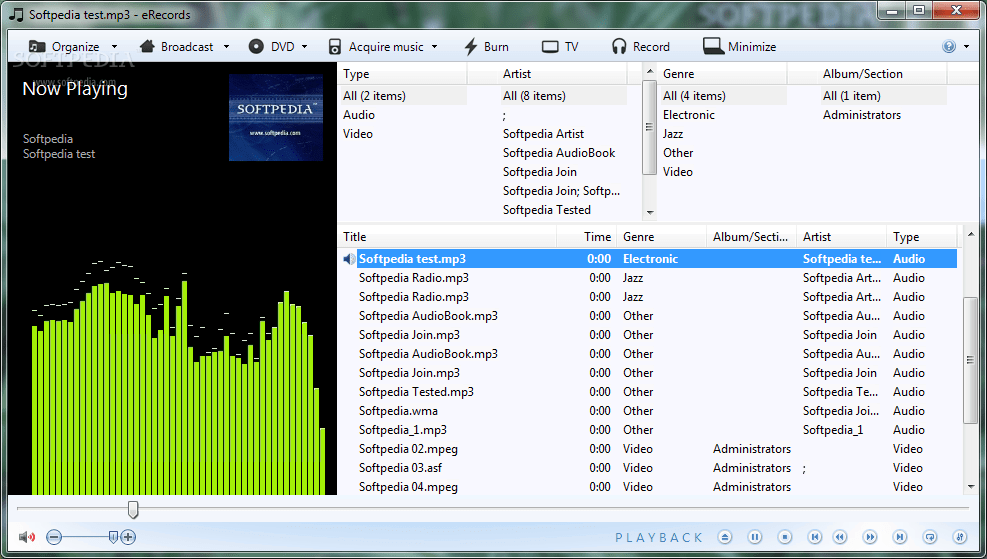Click the eject button in playback bar
The height and width of the screenshot is (559, 987).
[725, 537]
